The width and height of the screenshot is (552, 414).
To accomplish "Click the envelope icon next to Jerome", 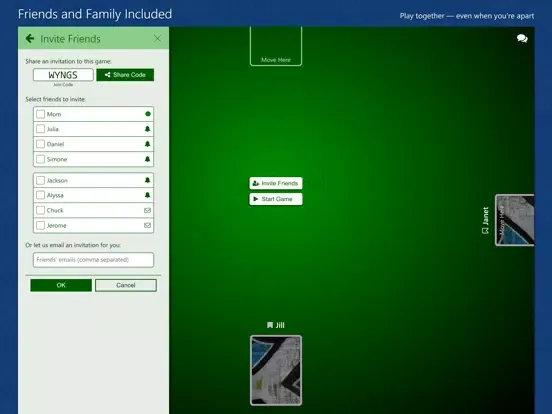I will (148, 225).
